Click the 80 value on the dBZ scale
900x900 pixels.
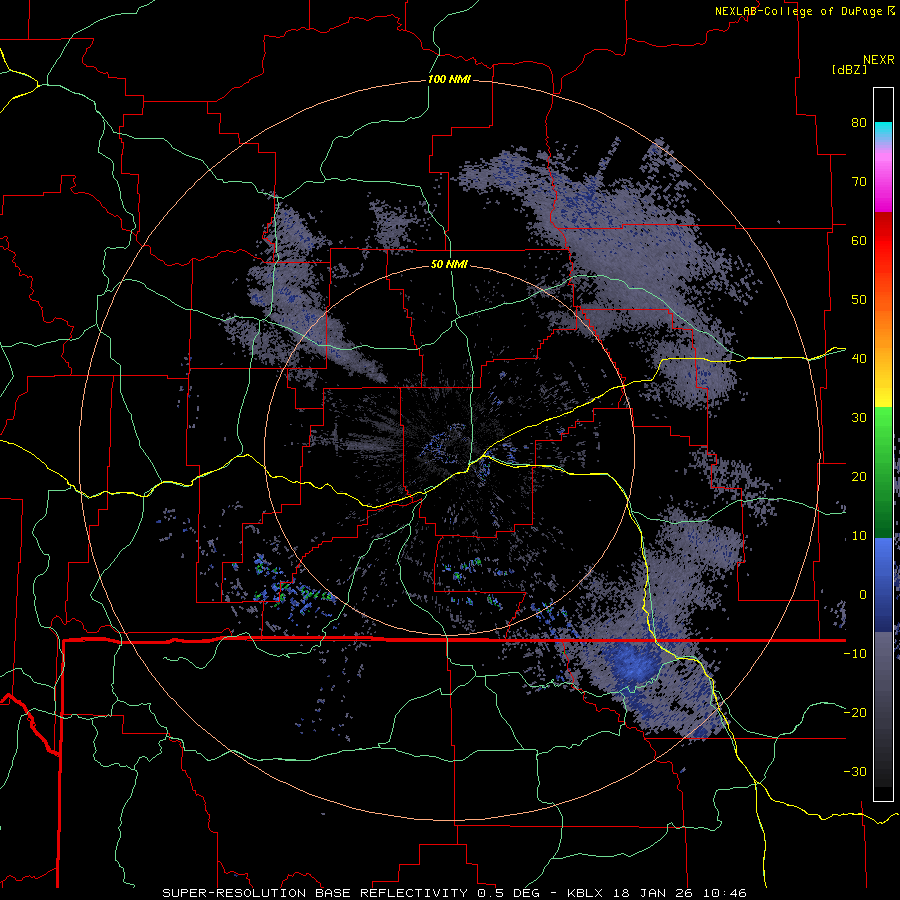pos(859,123)
